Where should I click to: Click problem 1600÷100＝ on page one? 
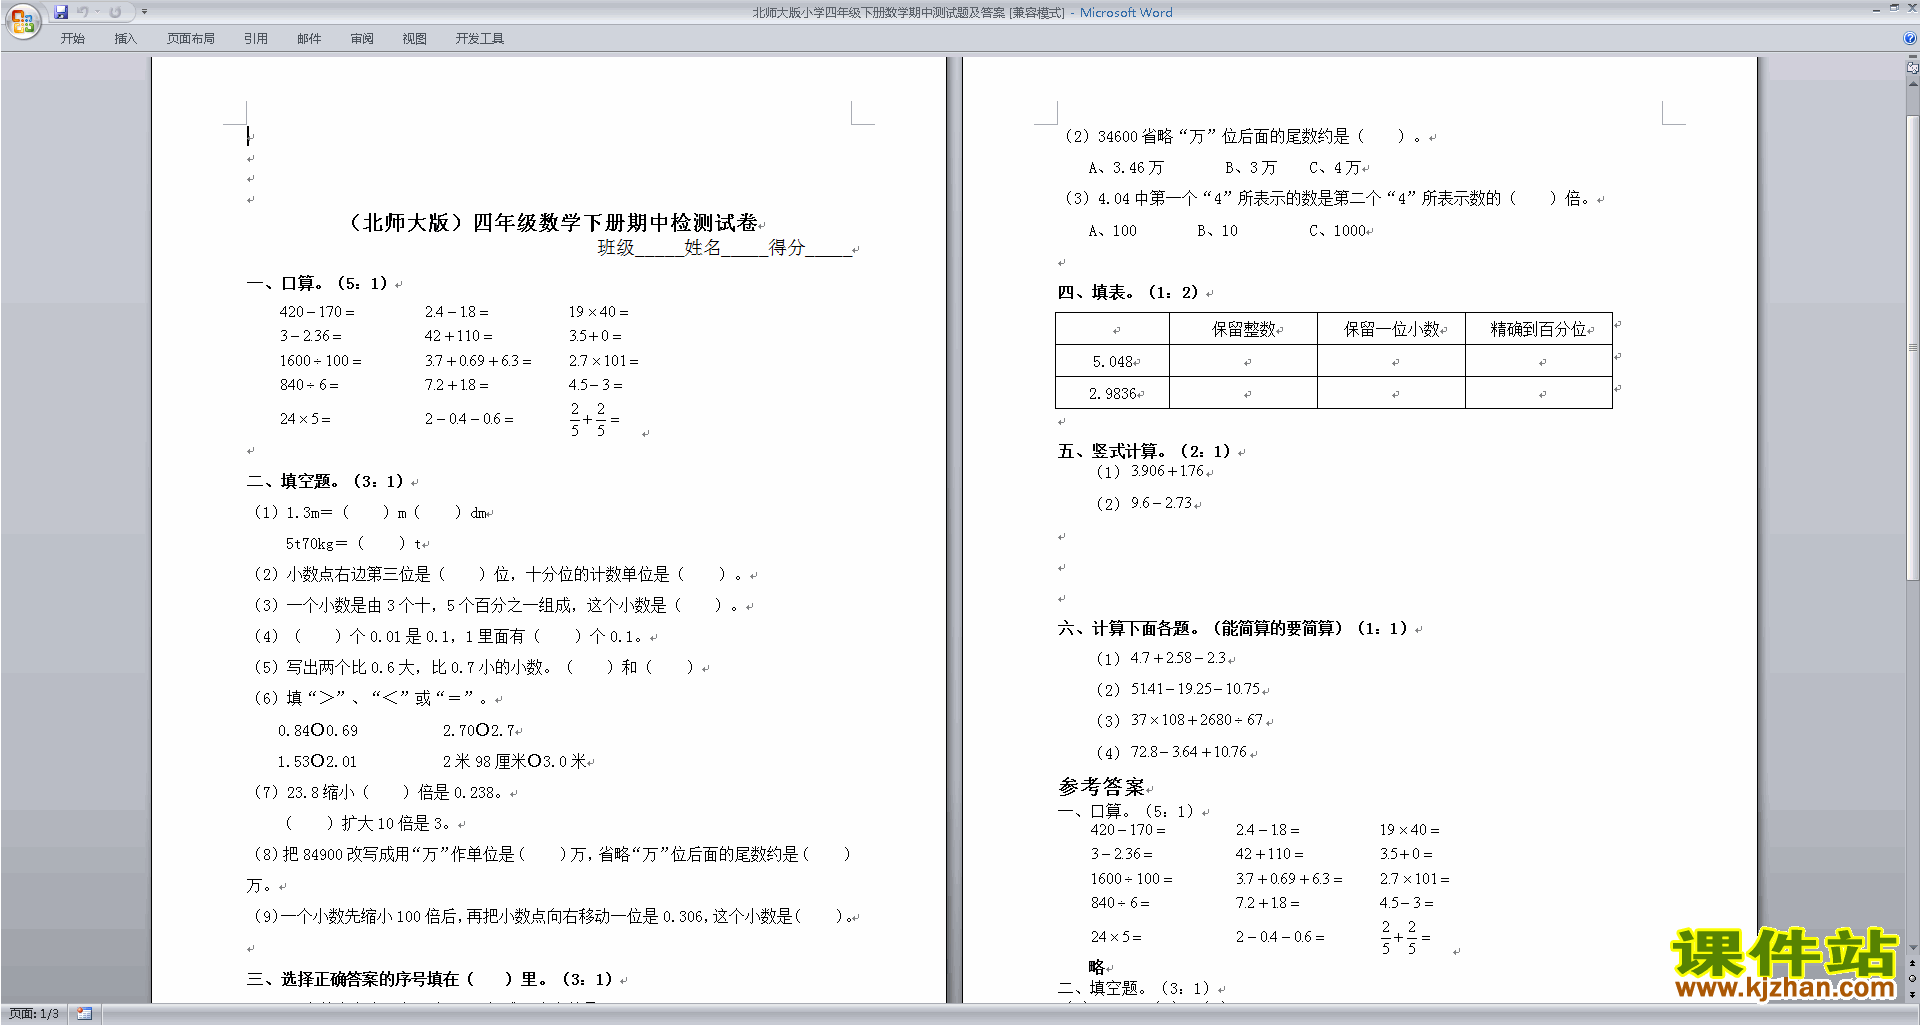tap(320, 361)
